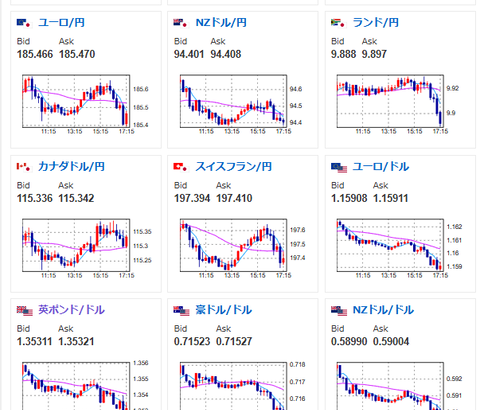This screenshot has width=480, height=410.
Task: Click the Euro/Yen flag icon
Action: (24, 23)
